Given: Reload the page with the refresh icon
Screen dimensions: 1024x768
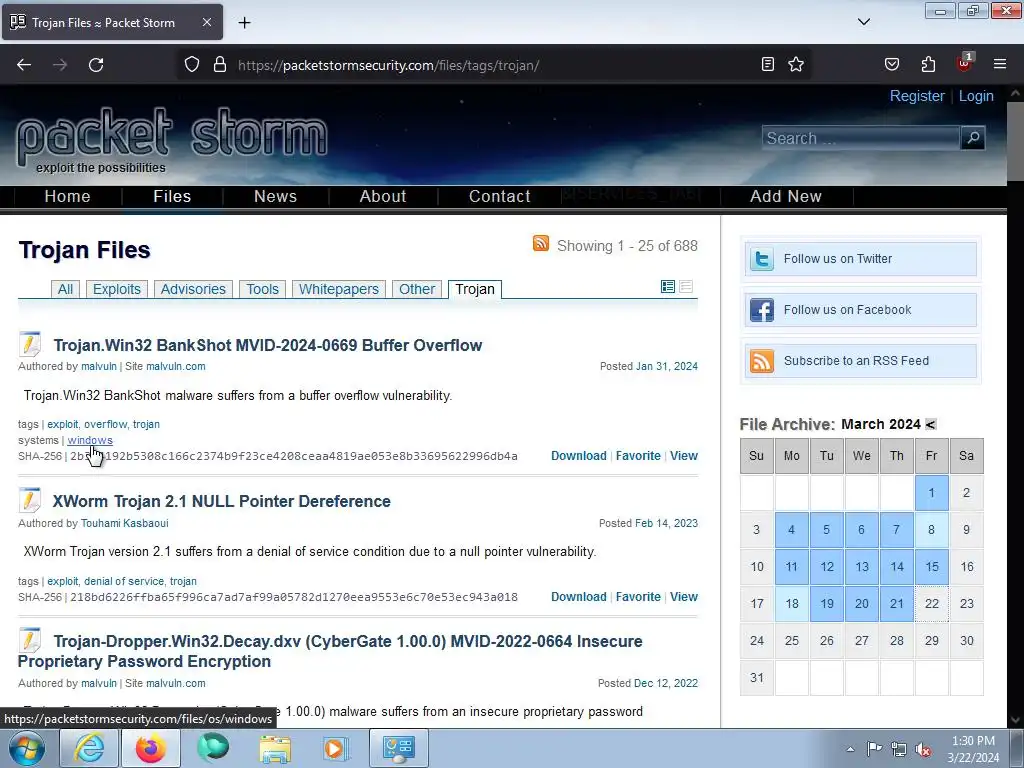Looking at the screenshot, I should click(96, 65).
